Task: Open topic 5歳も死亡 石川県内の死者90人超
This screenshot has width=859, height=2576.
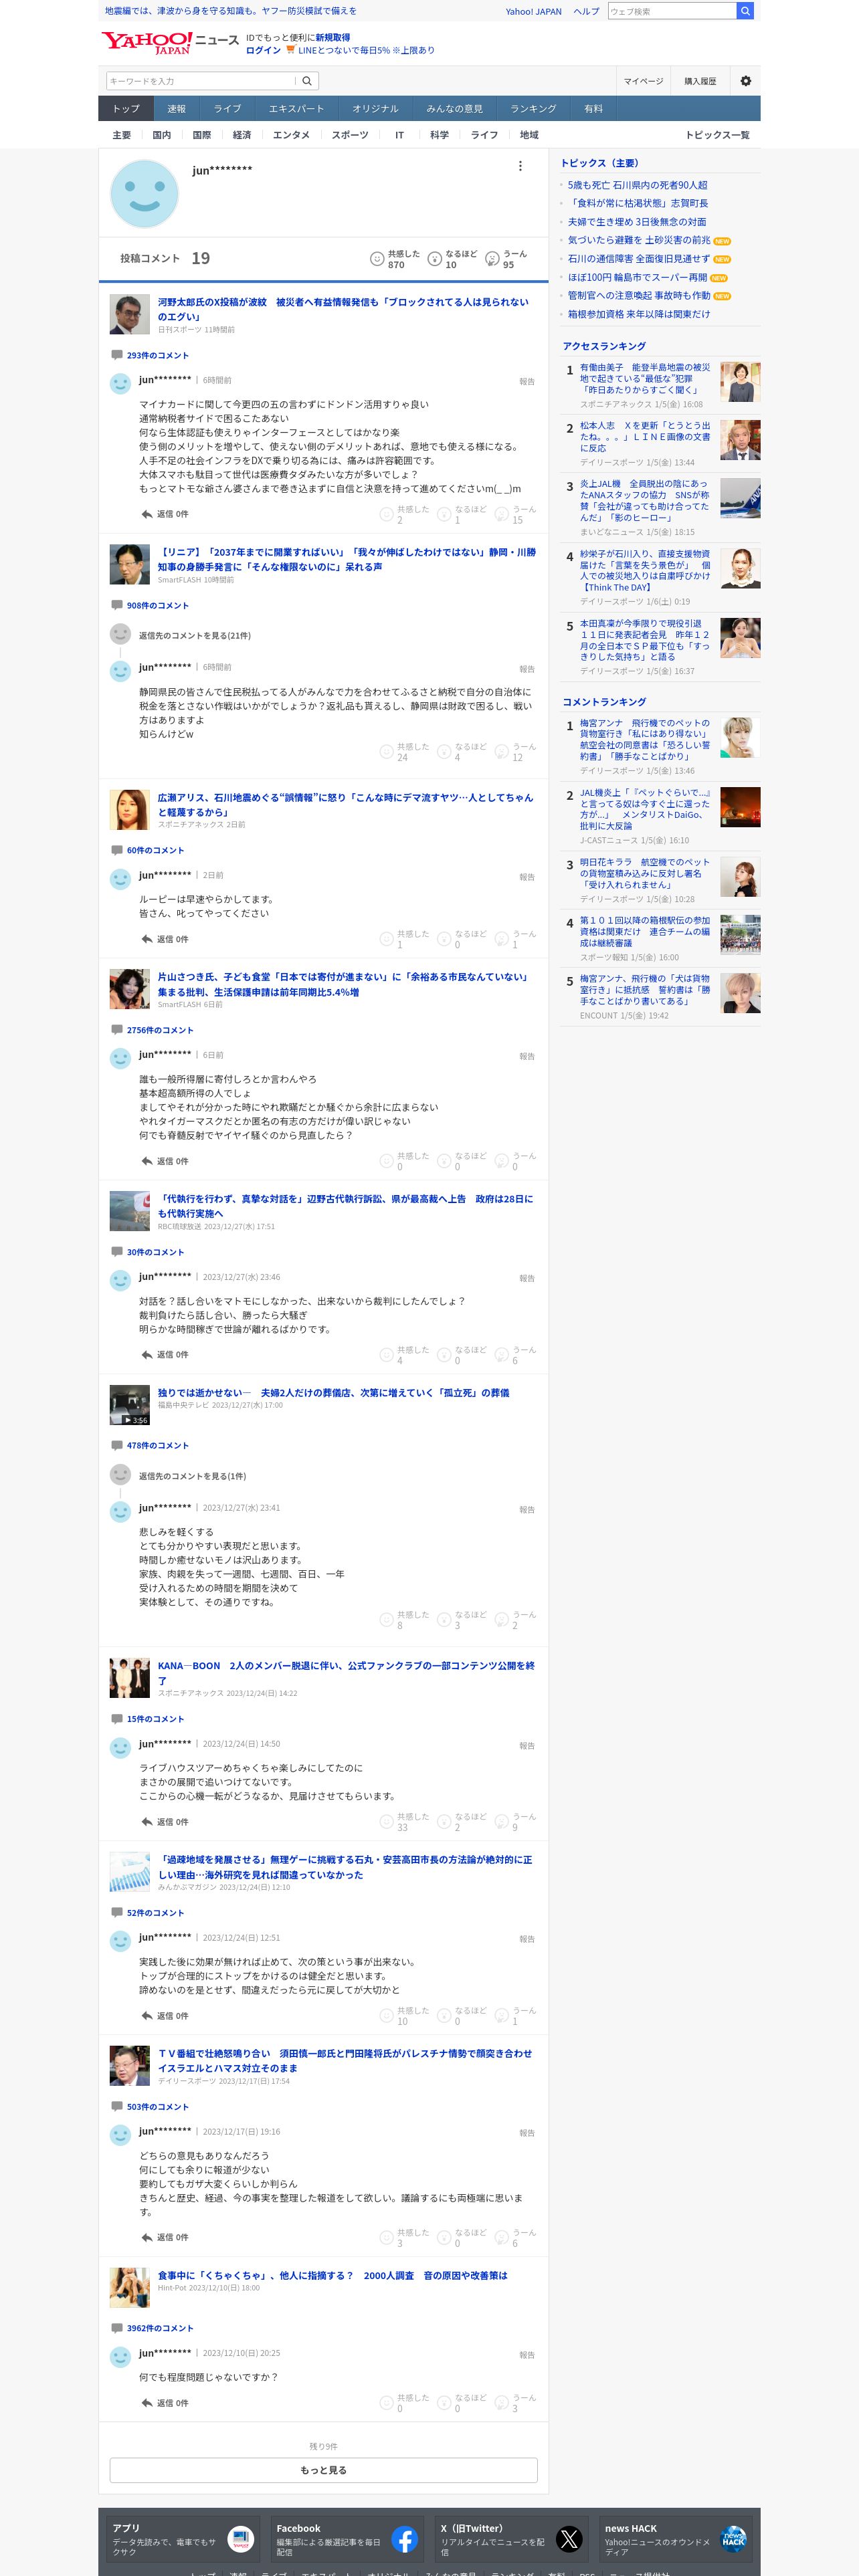Action: (x=637, y=185)
